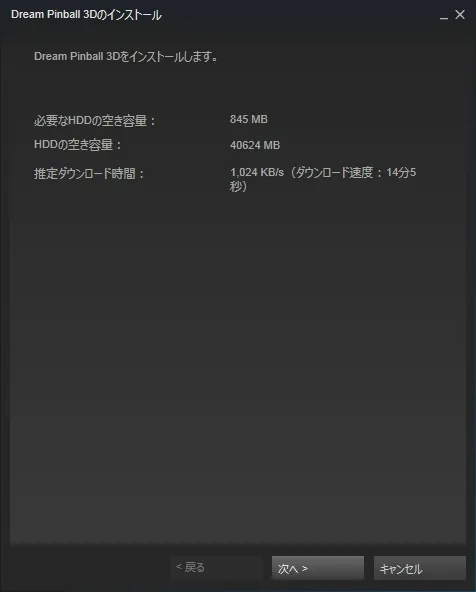
Task: Click the window title Dream Pinball 3Dのインストール
Action: point(86,15)
